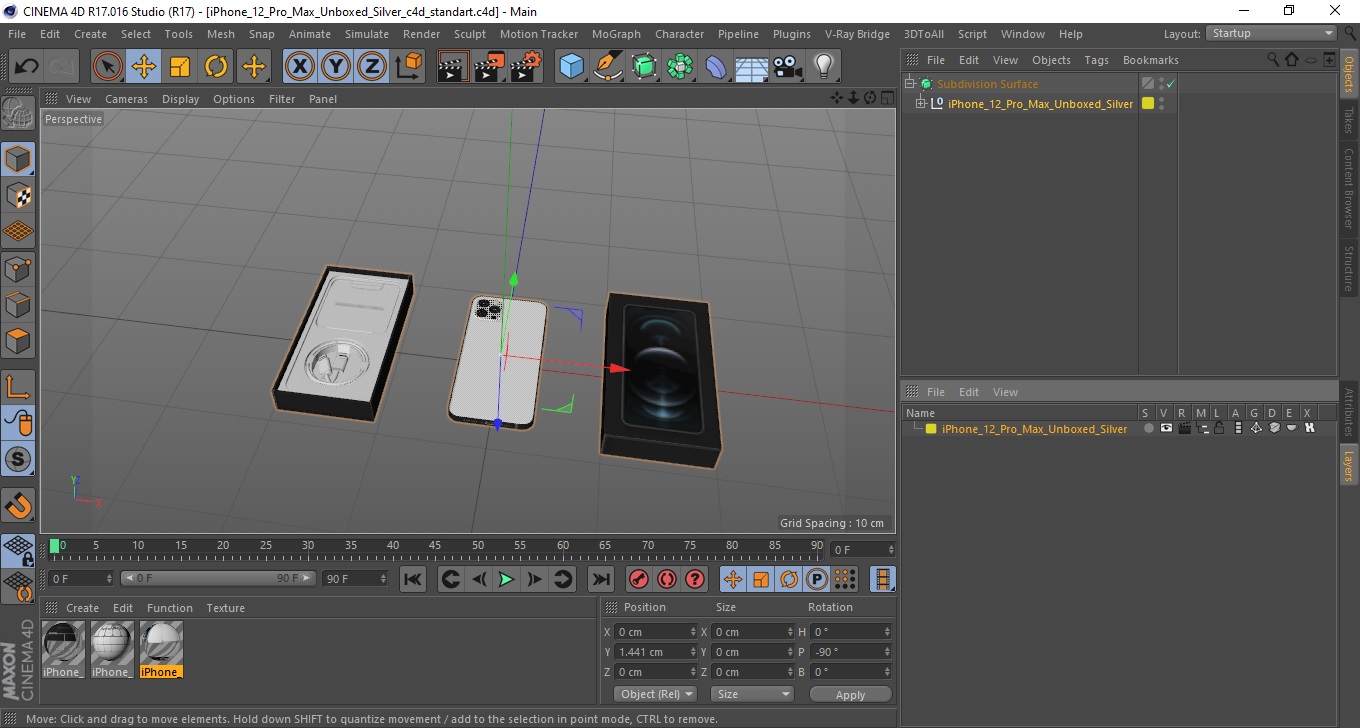1360x728 pixels.
Task: Open Bookmarks in object manager
Action: 1150,60
